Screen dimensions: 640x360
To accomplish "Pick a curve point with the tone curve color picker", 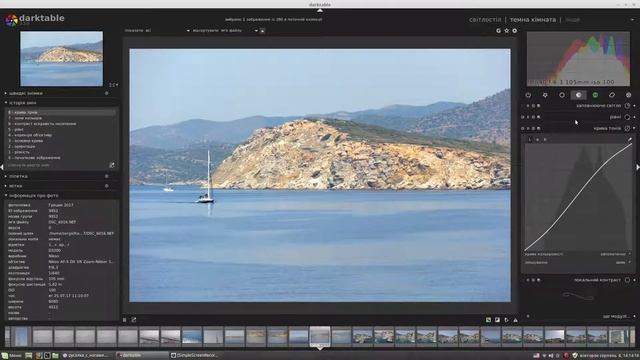I will [630, 140].
